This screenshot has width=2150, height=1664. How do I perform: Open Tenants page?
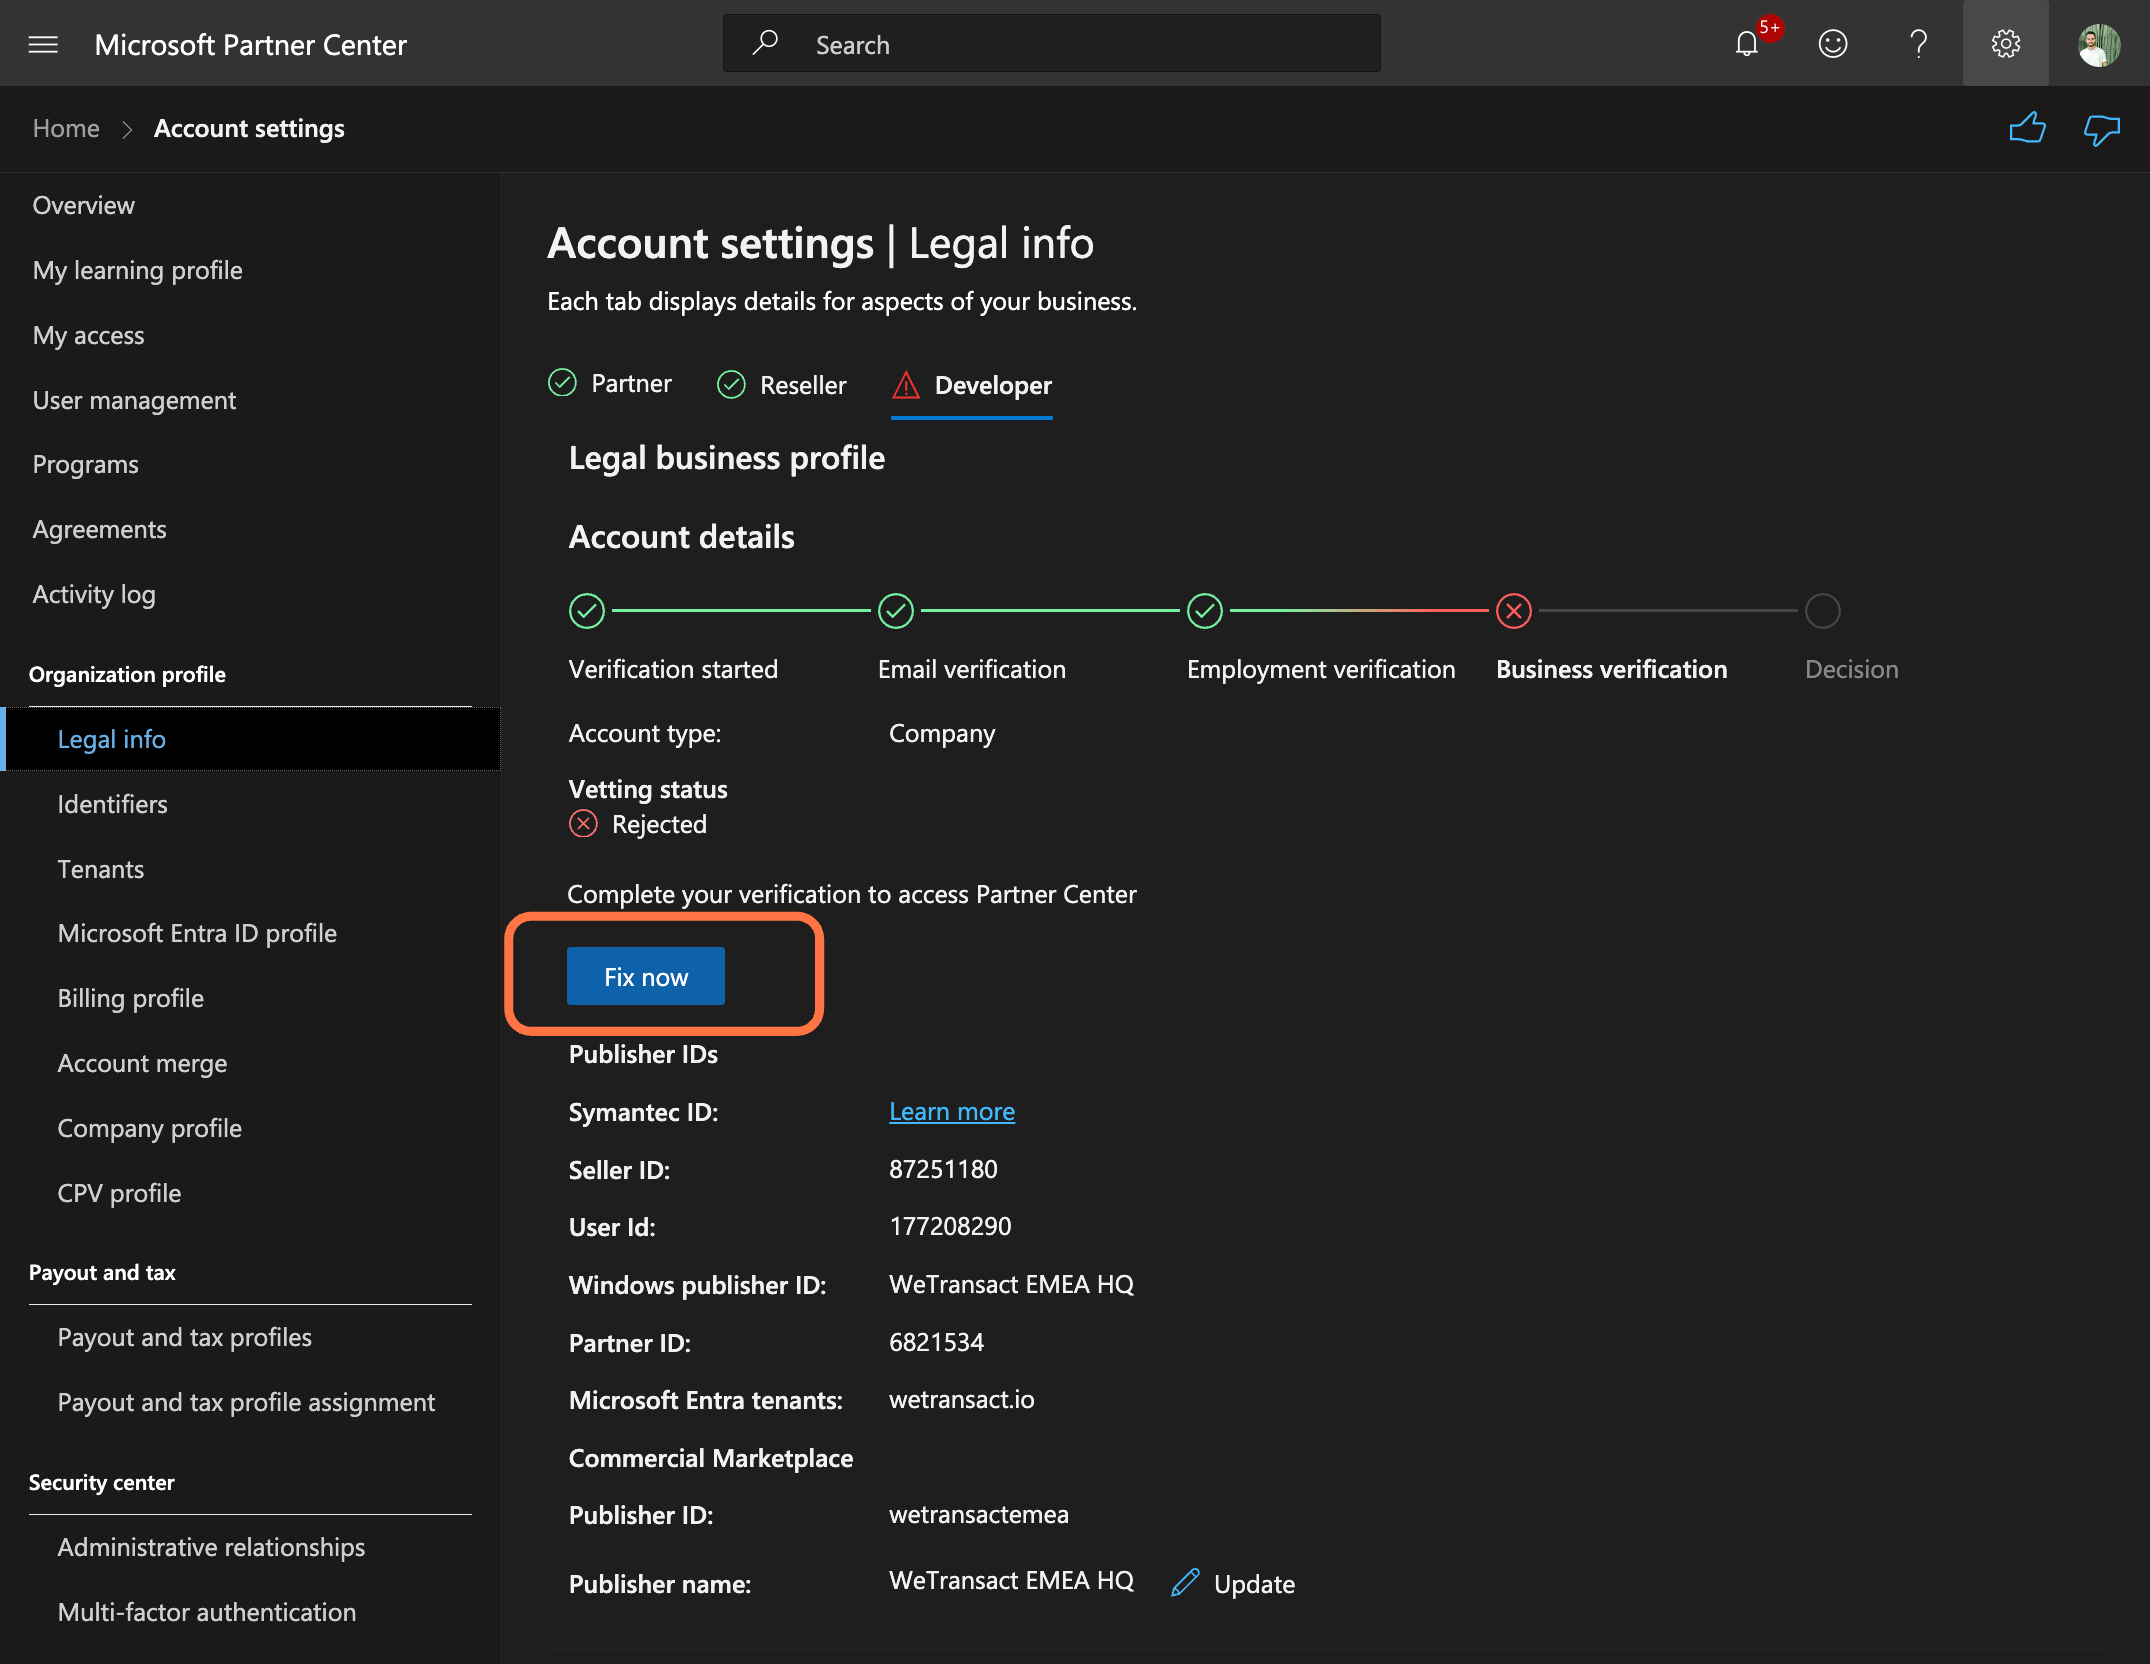[x=100, y=869]
